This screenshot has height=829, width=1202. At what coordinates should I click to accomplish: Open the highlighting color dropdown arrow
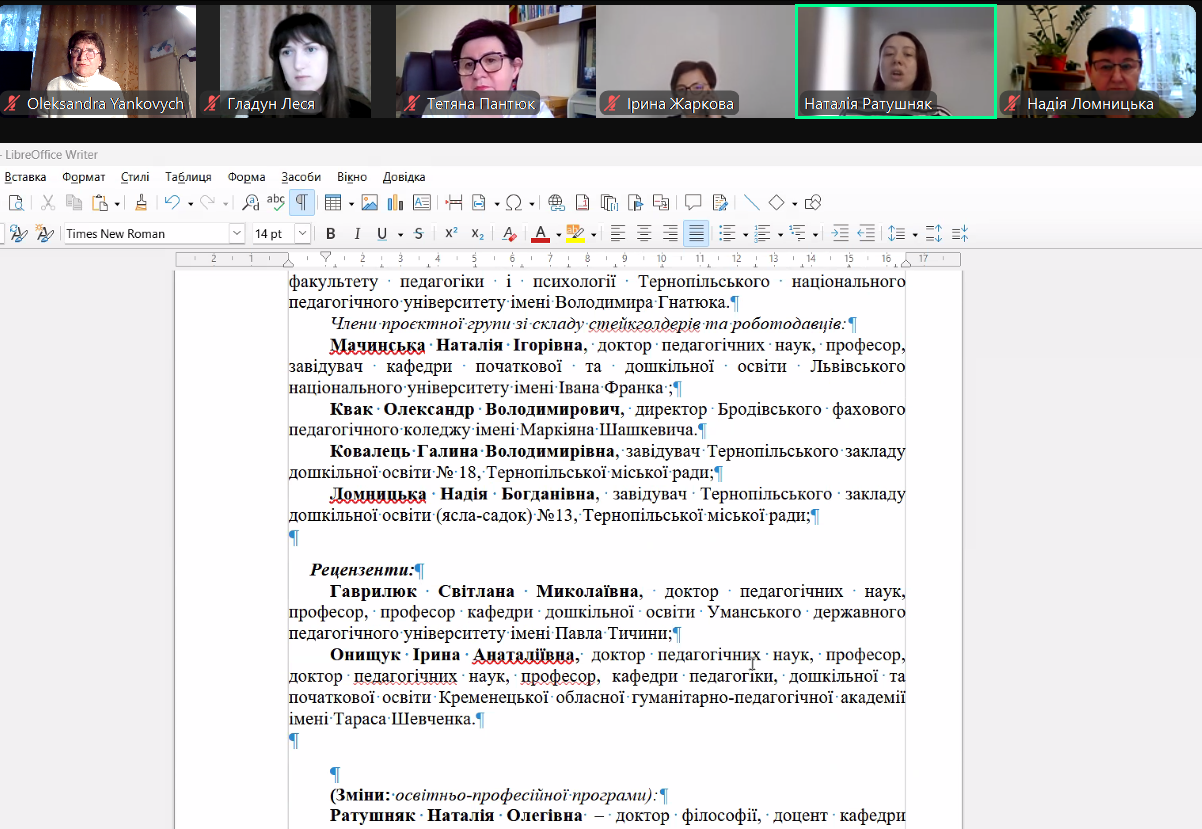(593, 233)
